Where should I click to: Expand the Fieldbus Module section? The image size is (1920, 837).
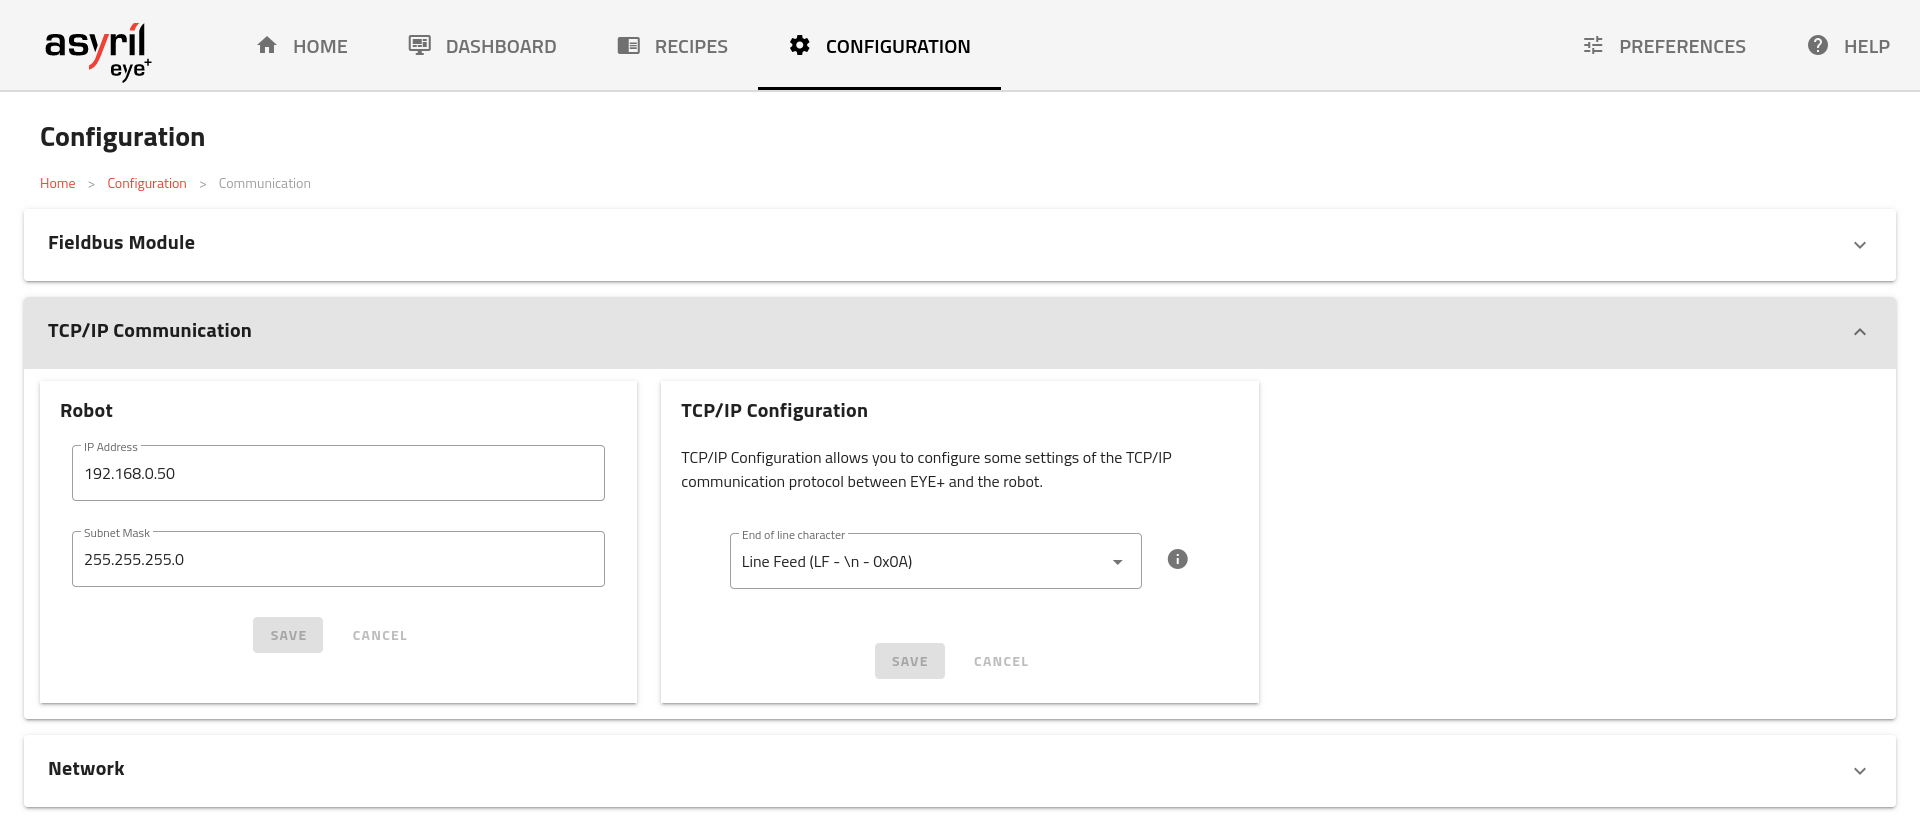[x=1859, y=245]
